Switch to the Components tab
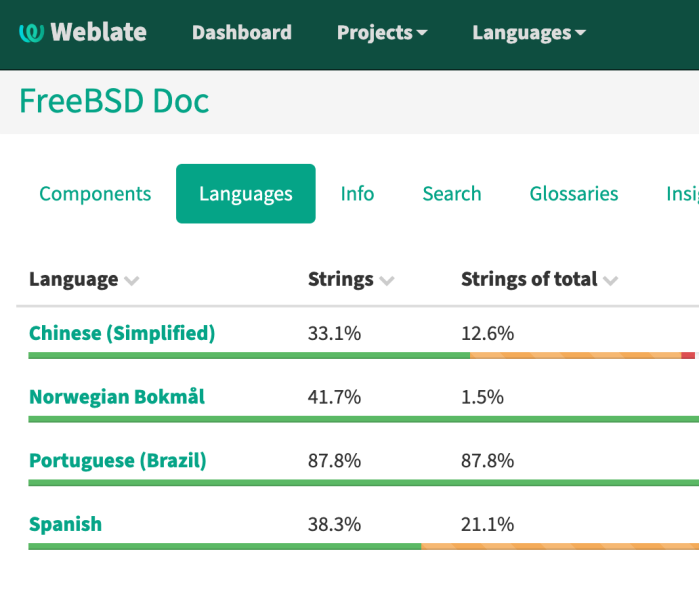This screenshot has height=600, width=699. tap(95, 193)
